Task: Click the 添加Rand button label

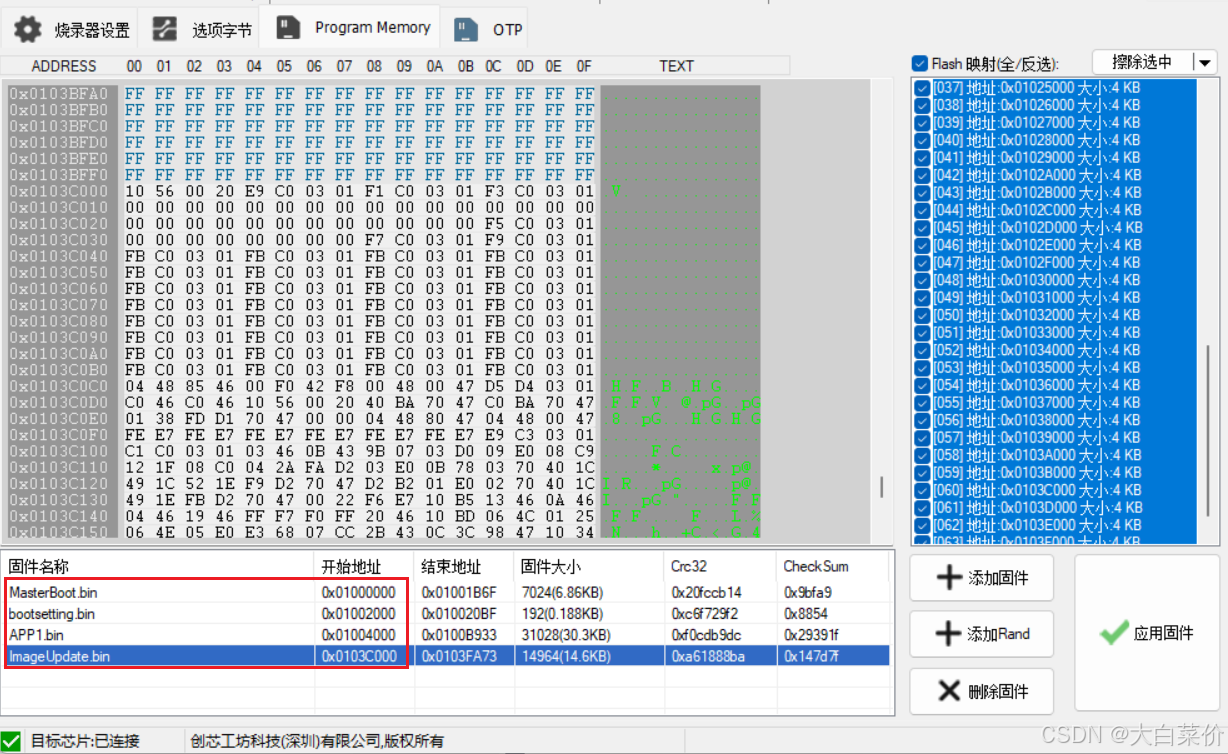Action: pos(999,634)
